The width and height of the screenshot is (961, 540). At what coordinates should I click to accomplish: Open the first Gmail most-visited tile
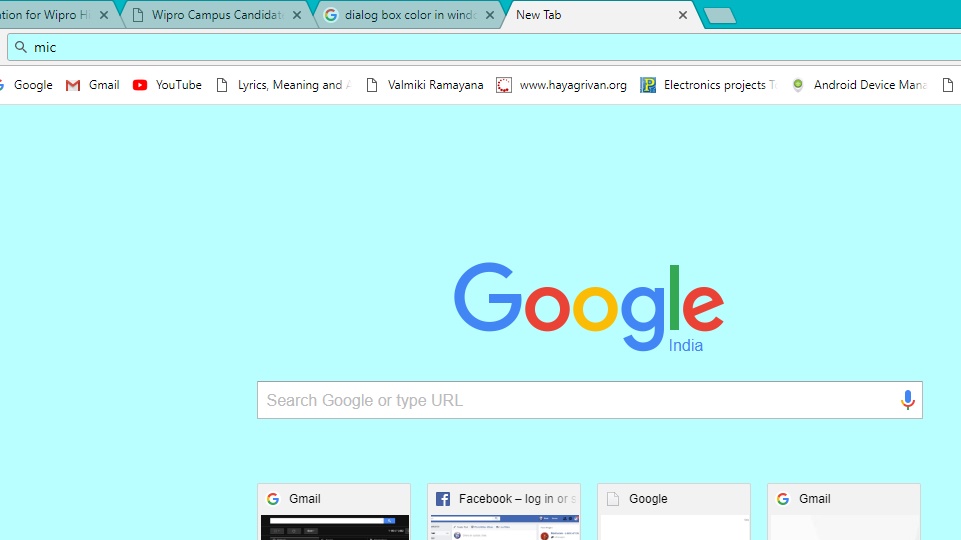coord(334,512)
